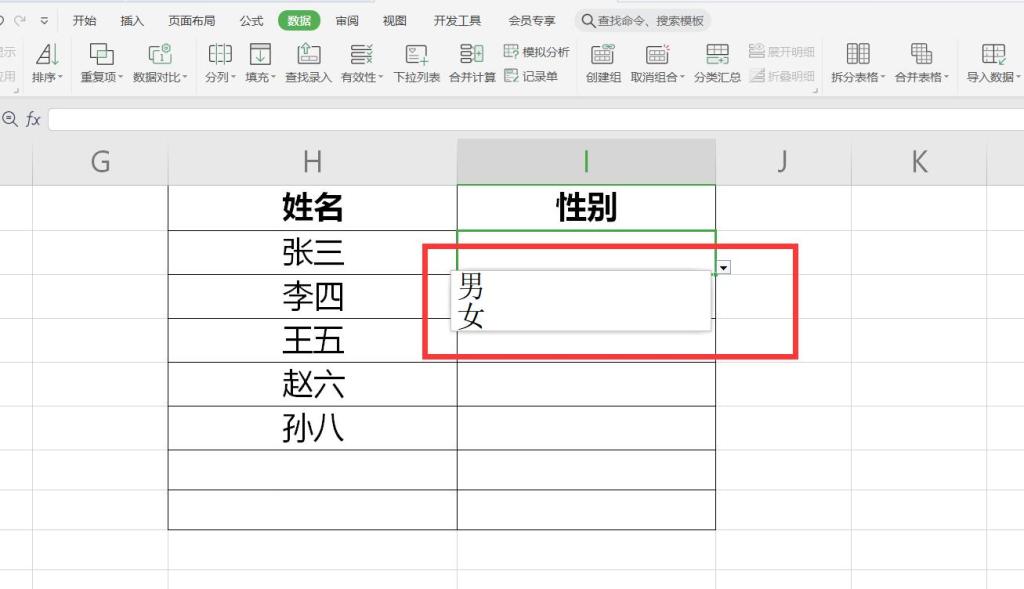Select 女 from the dropdown list
The image size is (1024, 589).
click(470, 315)
